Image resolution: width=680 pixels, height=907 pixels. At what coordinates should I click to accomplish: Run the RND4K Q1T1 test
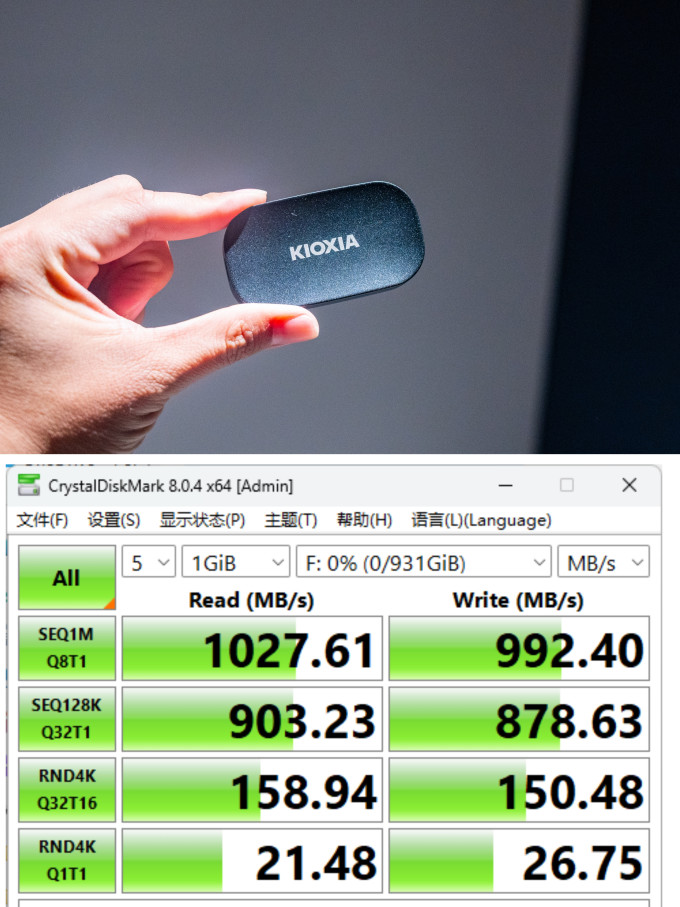(67, 860)
